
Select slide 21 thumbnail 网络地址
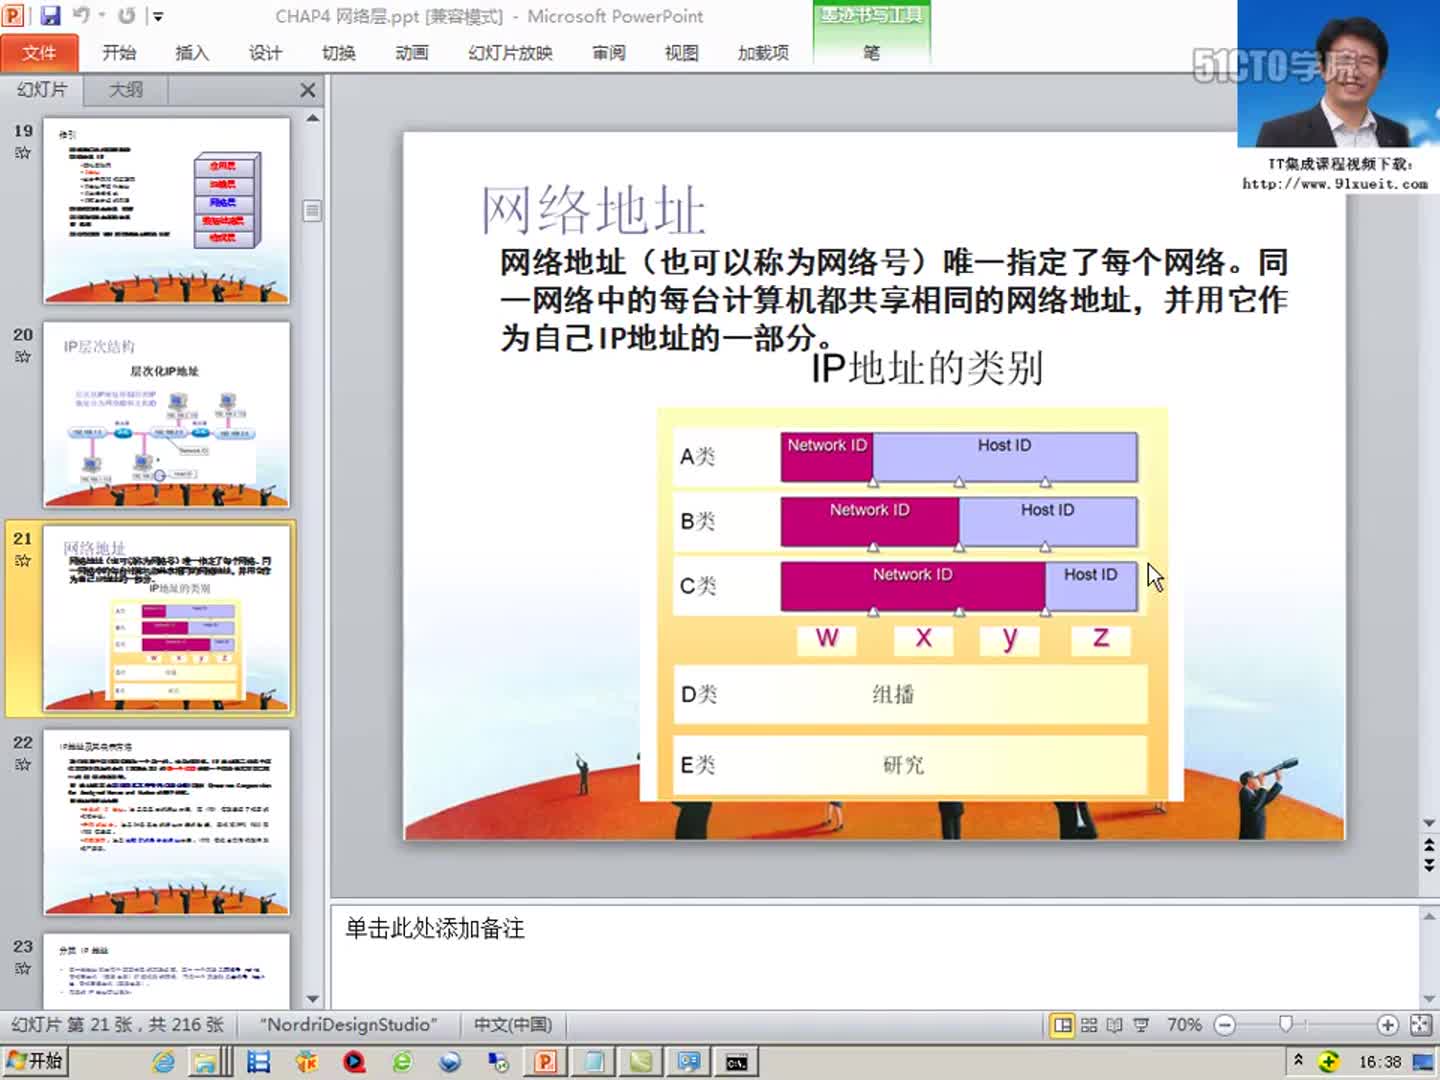click(x=167, y=618)
